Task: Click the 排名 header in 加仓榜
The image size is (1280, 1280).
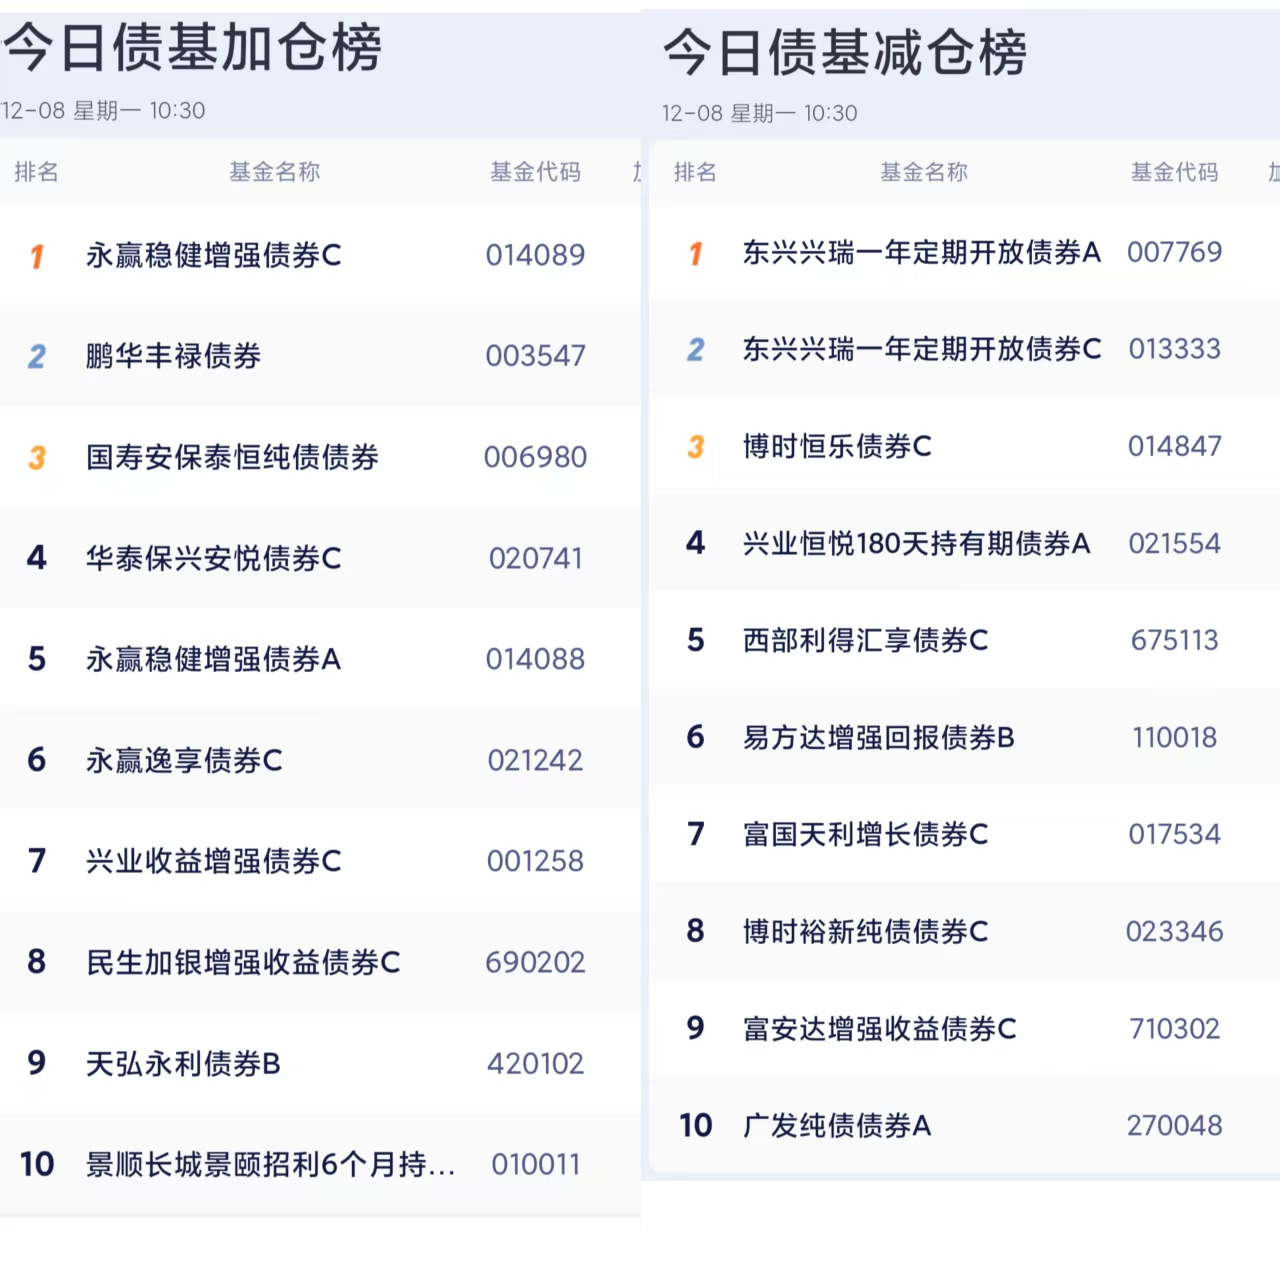Action: [x=36, y=172]
